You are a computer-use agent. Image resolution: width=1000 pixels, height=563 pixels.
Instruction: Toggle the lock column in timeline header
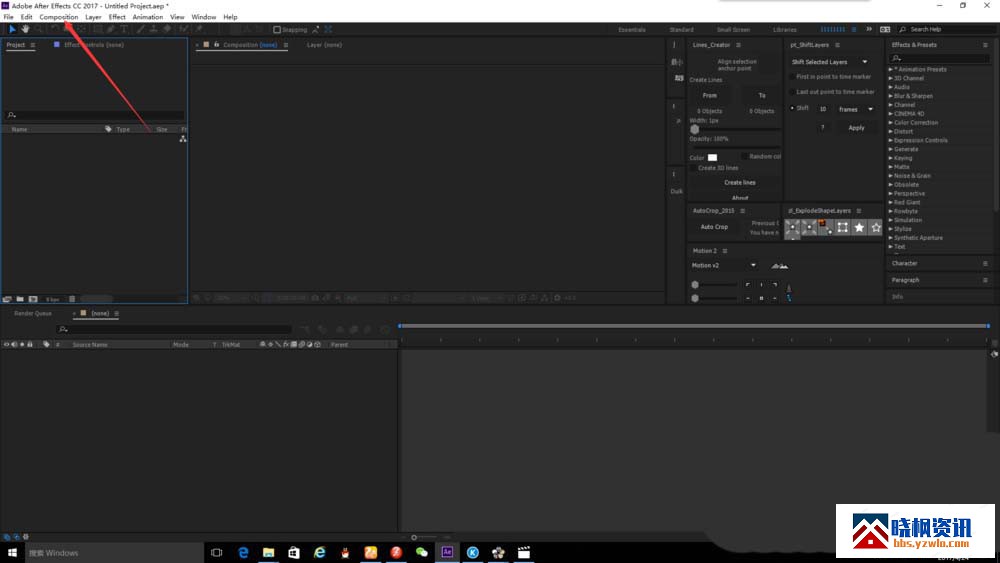pyautogui.click(x=29, y=344)
